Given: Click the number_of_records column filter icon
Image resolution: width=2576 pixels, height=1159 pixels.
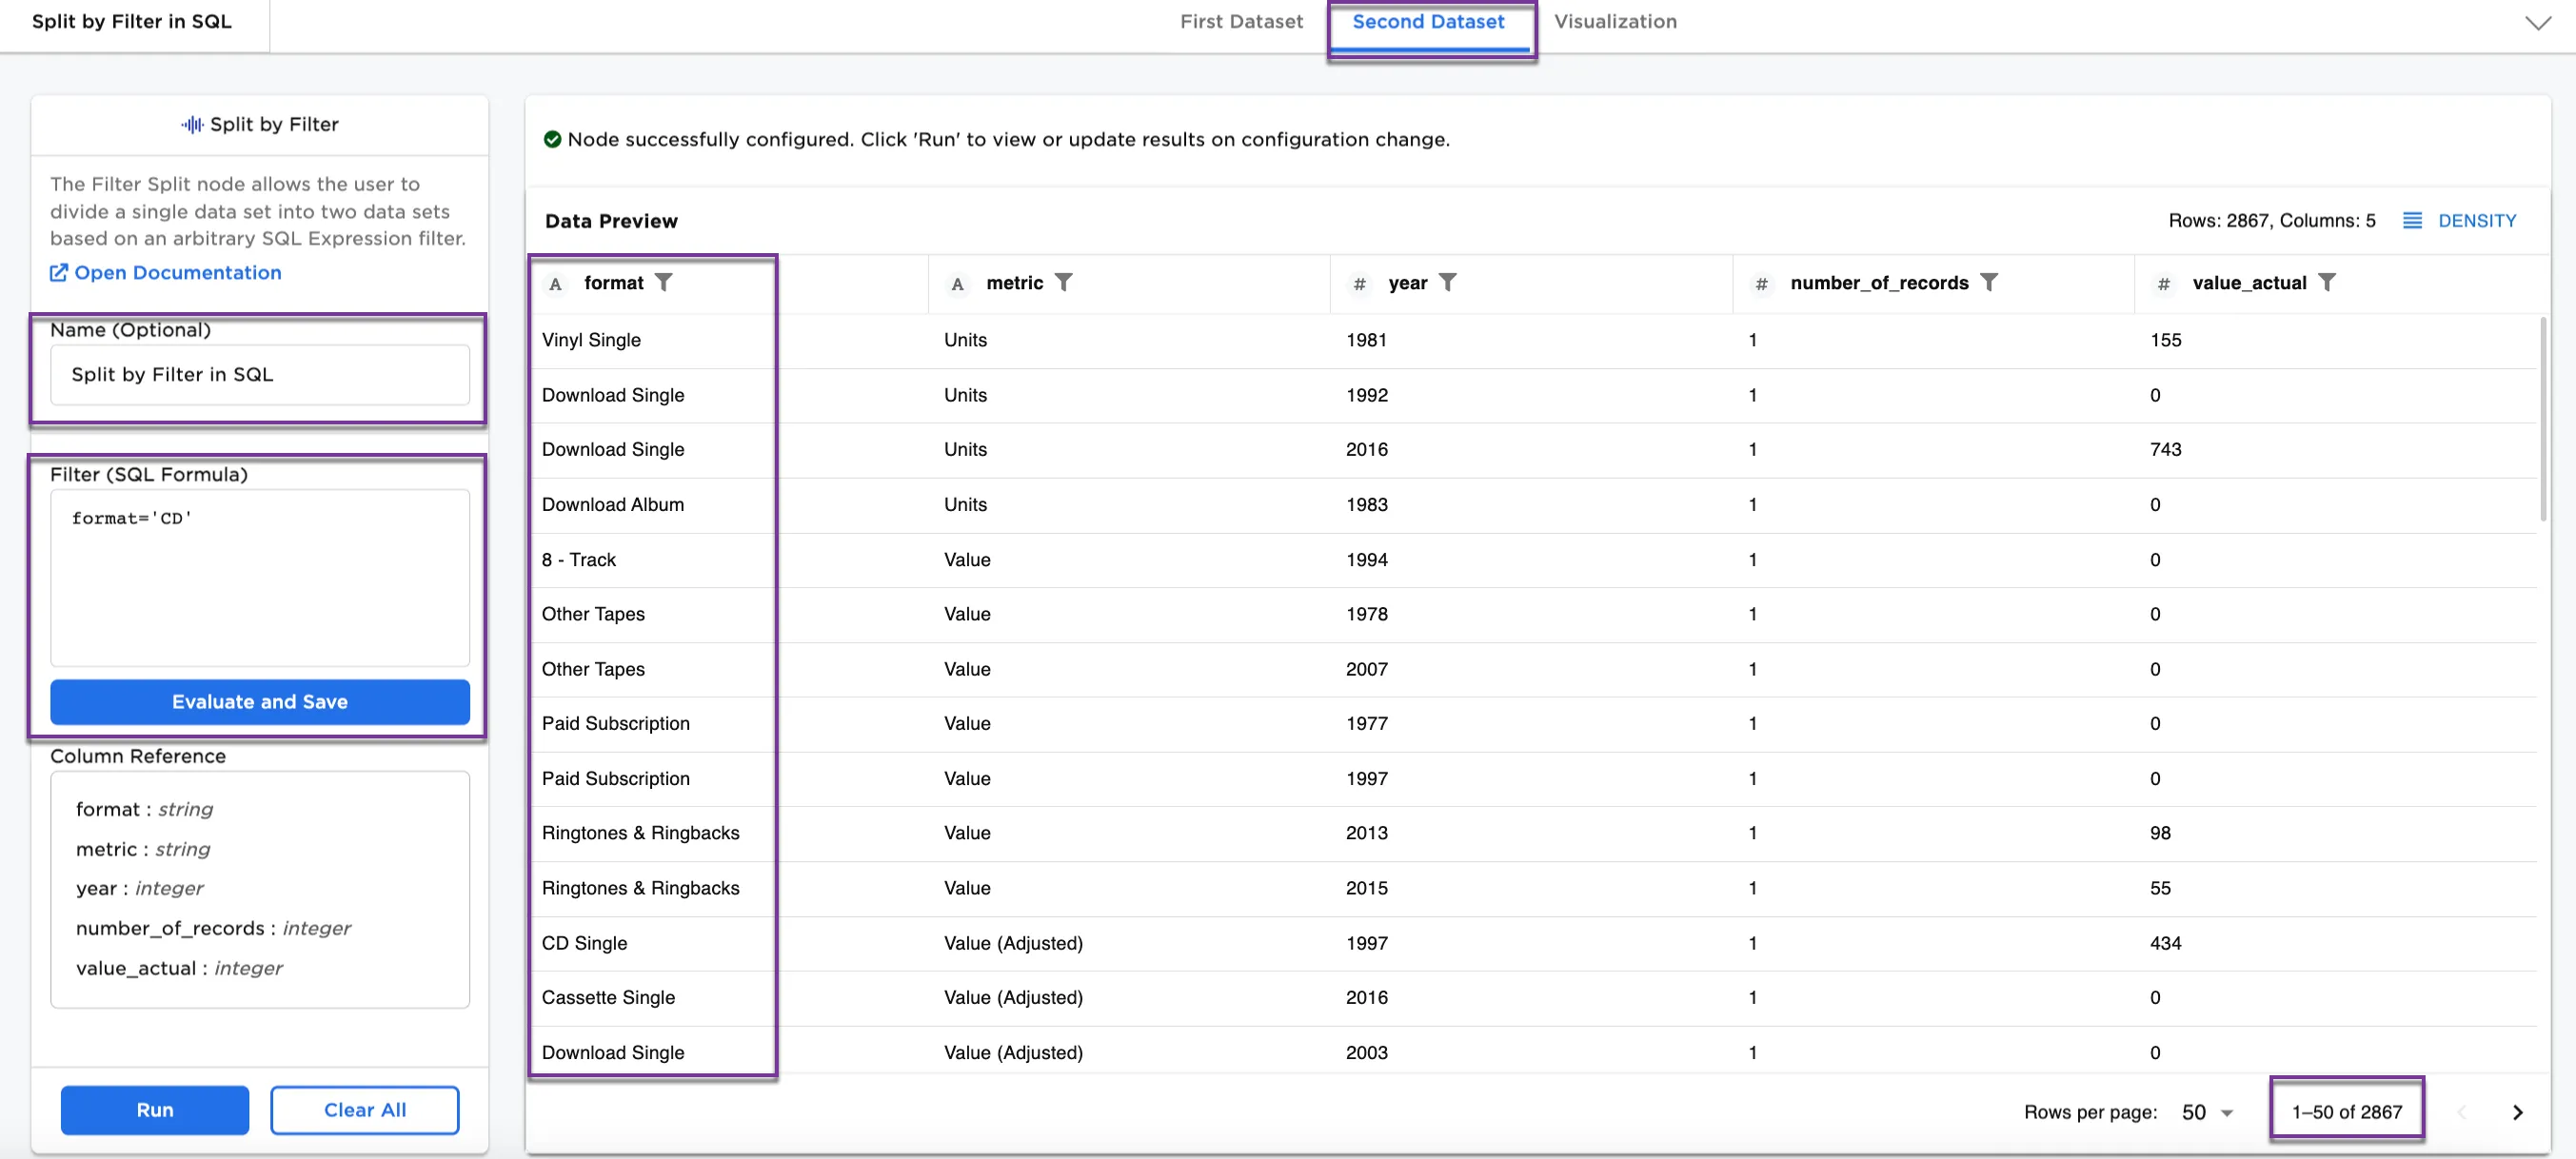Looking at the screenshot, I should coord(1992,282).
